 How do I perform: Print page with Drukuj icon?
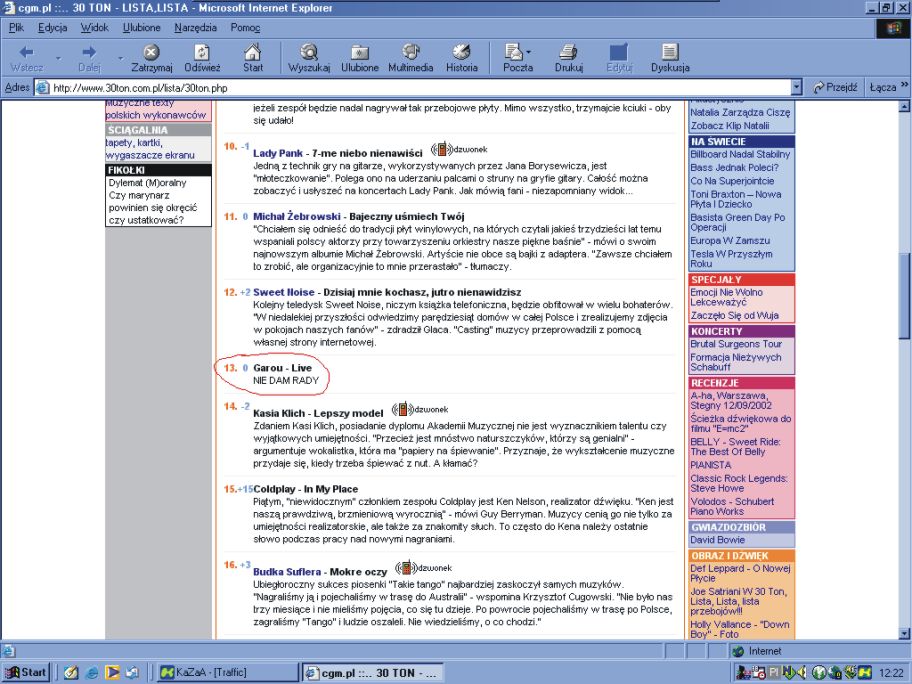click(568, 52)
